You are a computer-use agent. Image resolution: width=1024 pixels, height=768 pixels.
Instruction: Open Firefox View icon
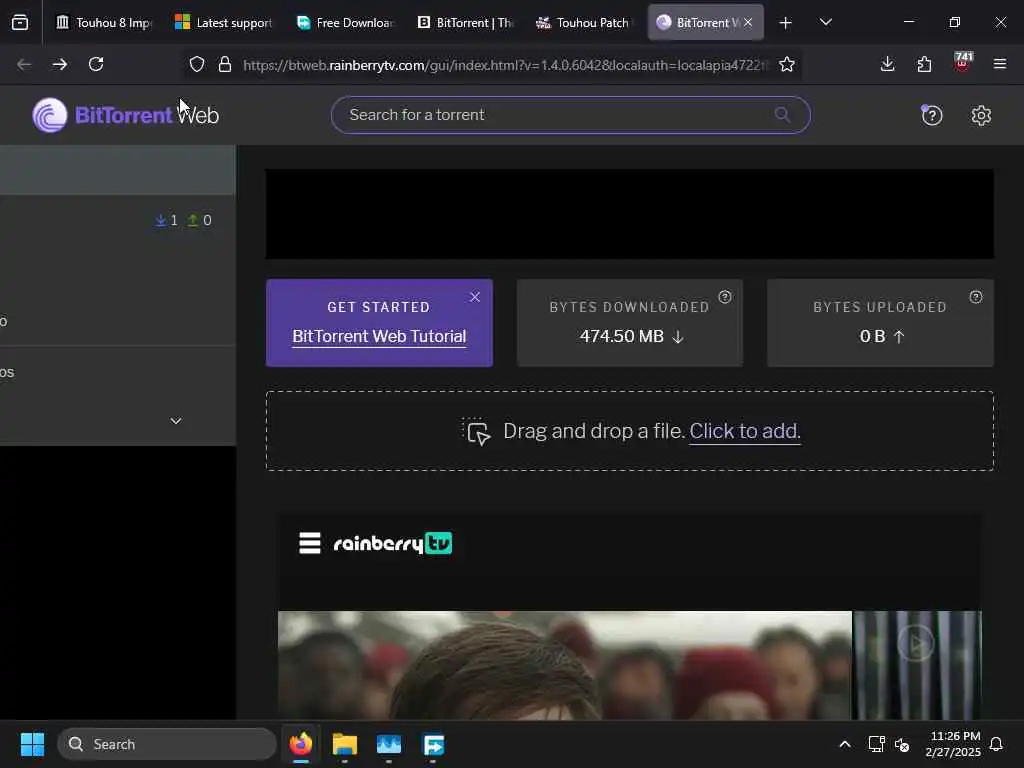tap(20, 23)
